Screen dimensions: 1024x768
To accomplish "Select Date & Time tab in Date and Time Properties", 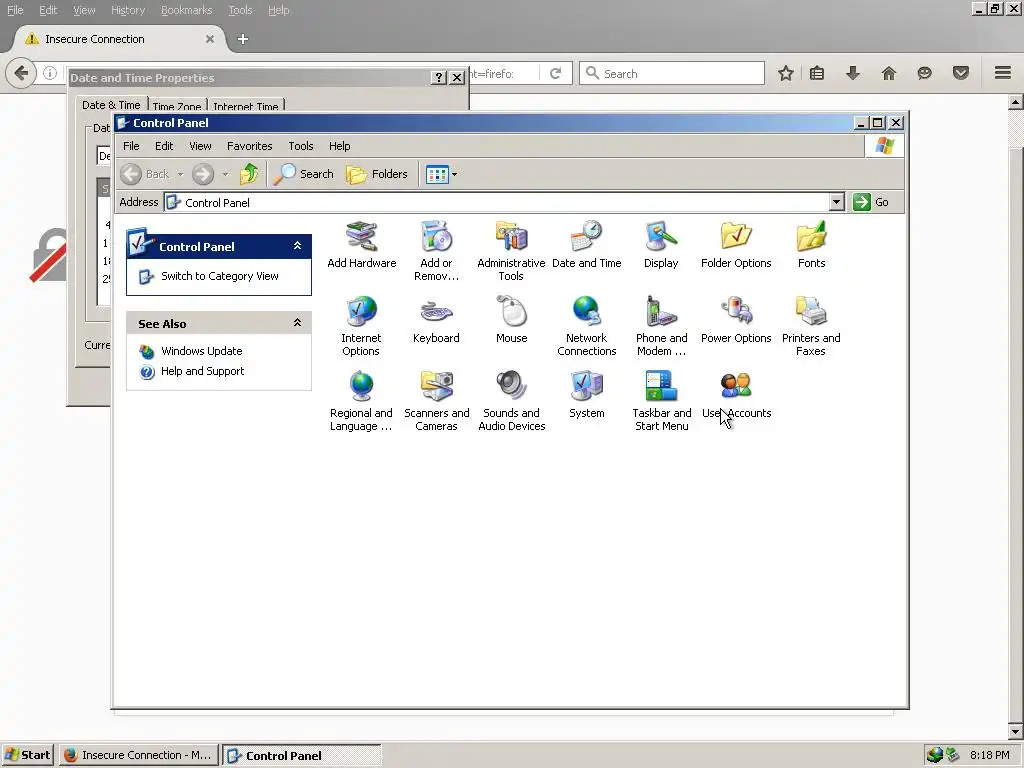I will point(111,105).
